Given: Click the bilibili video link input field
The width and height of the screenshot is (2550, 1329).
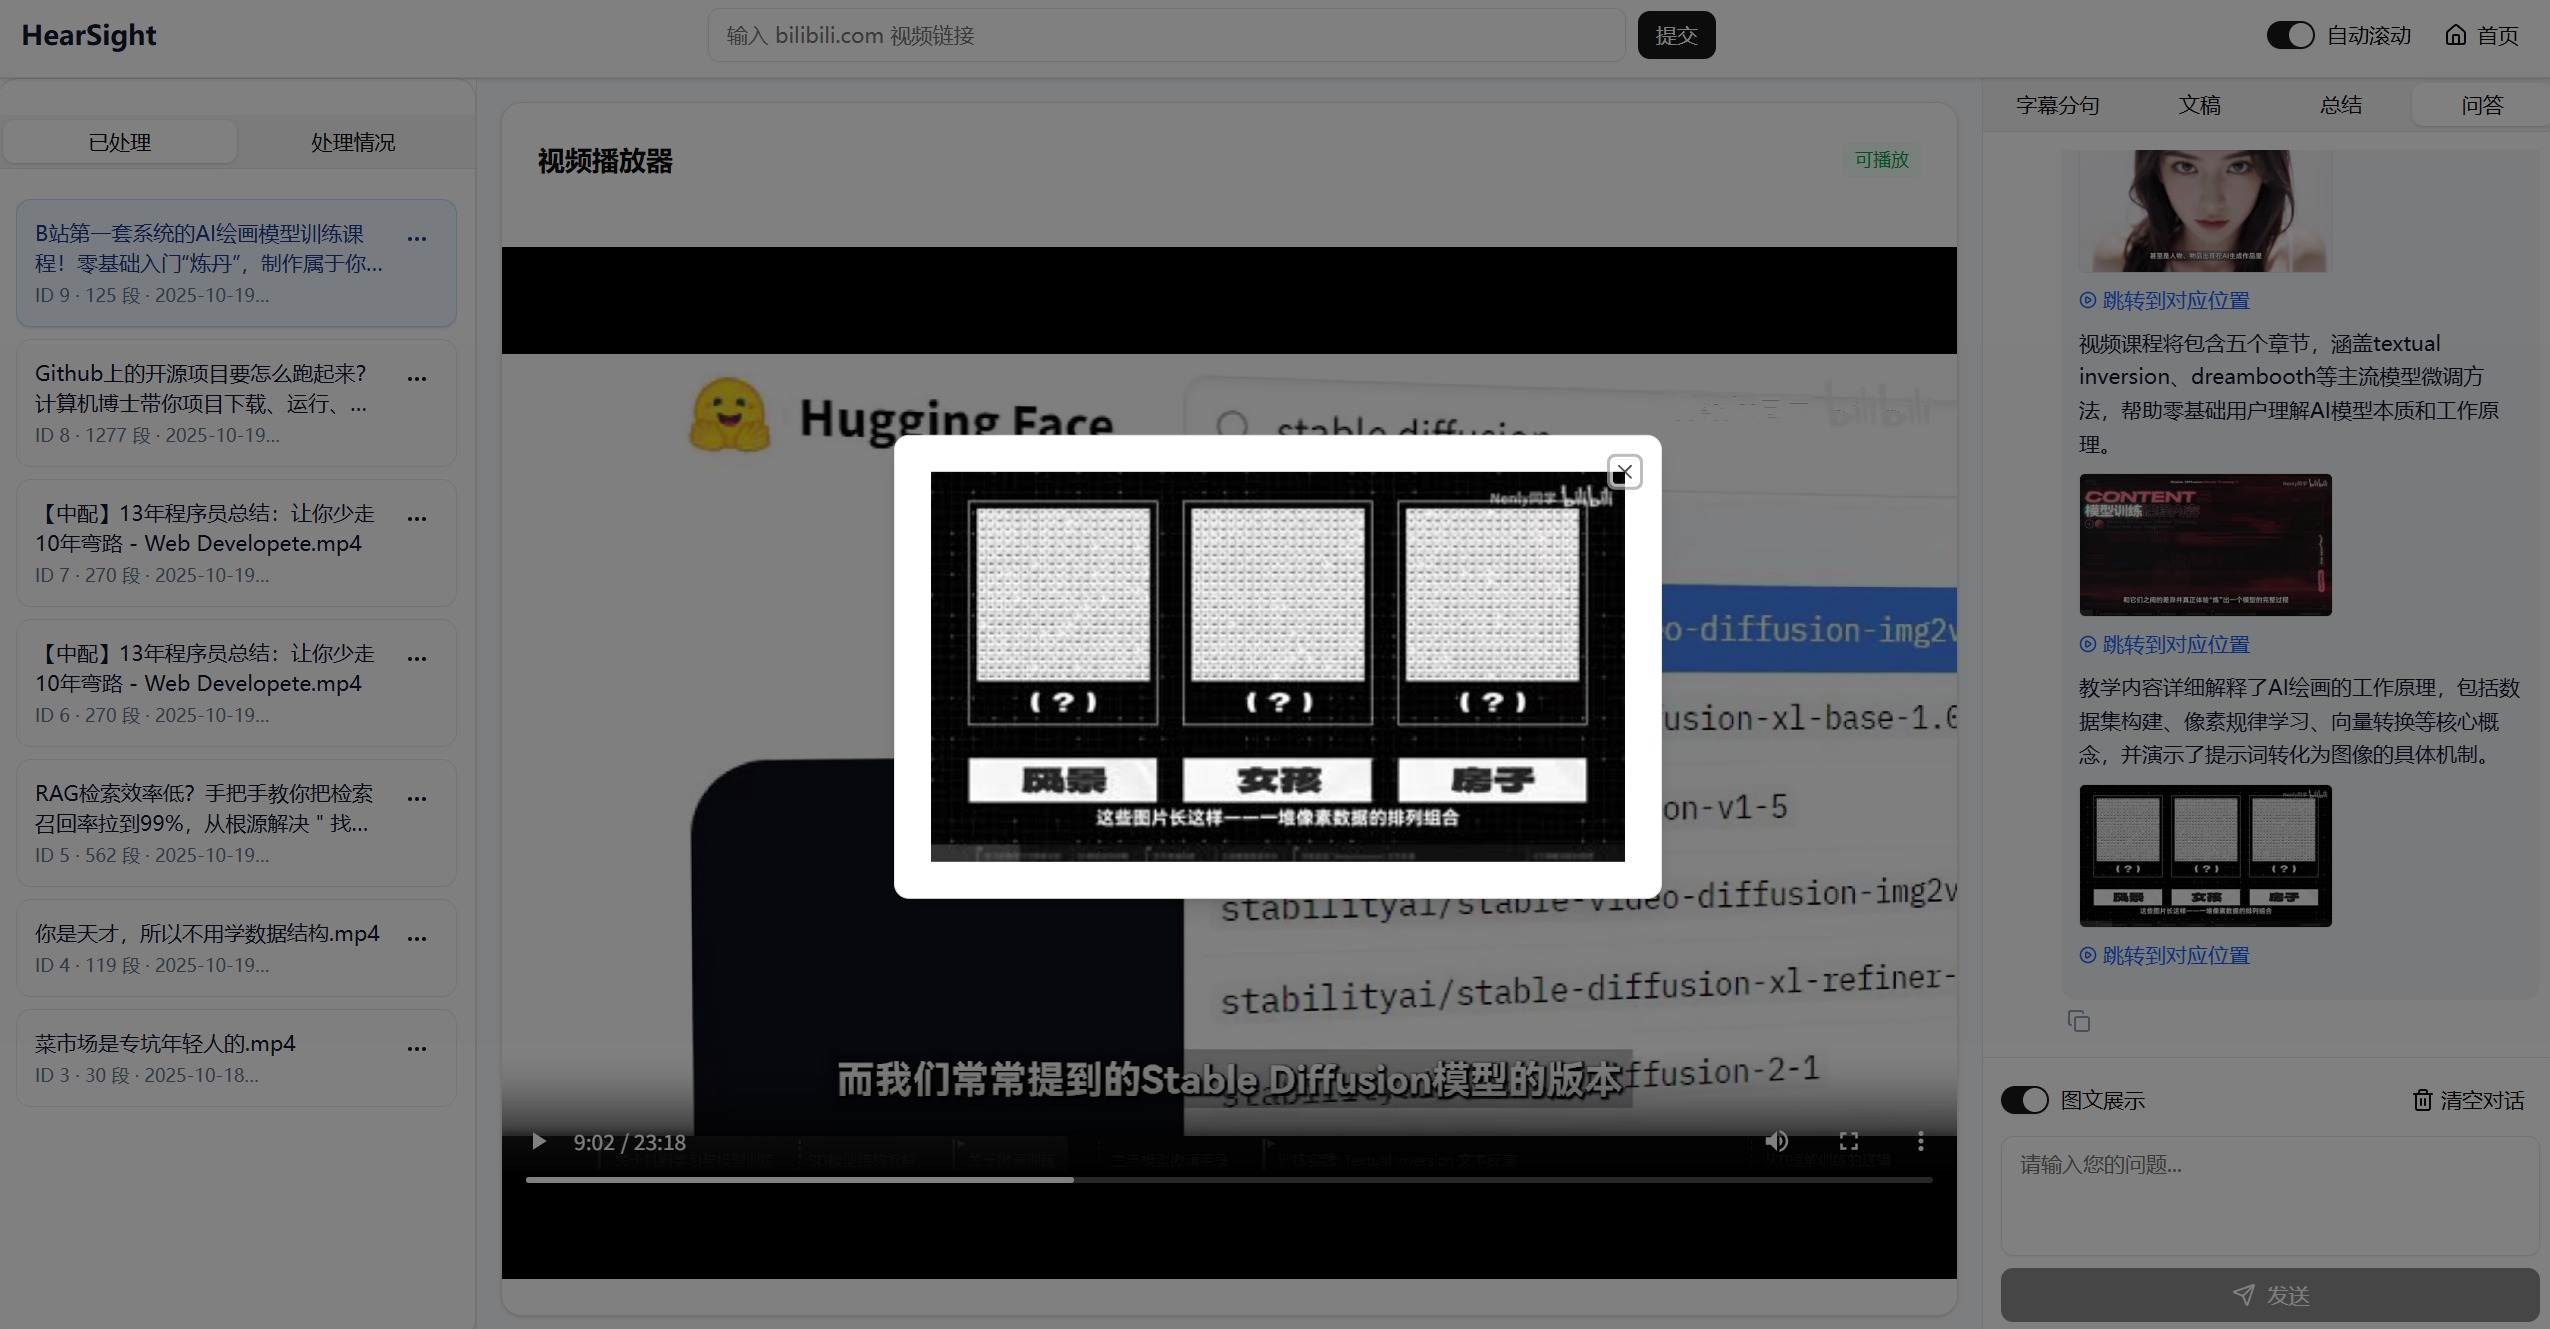Looking at the screenshot, I should click(1165, 35).
